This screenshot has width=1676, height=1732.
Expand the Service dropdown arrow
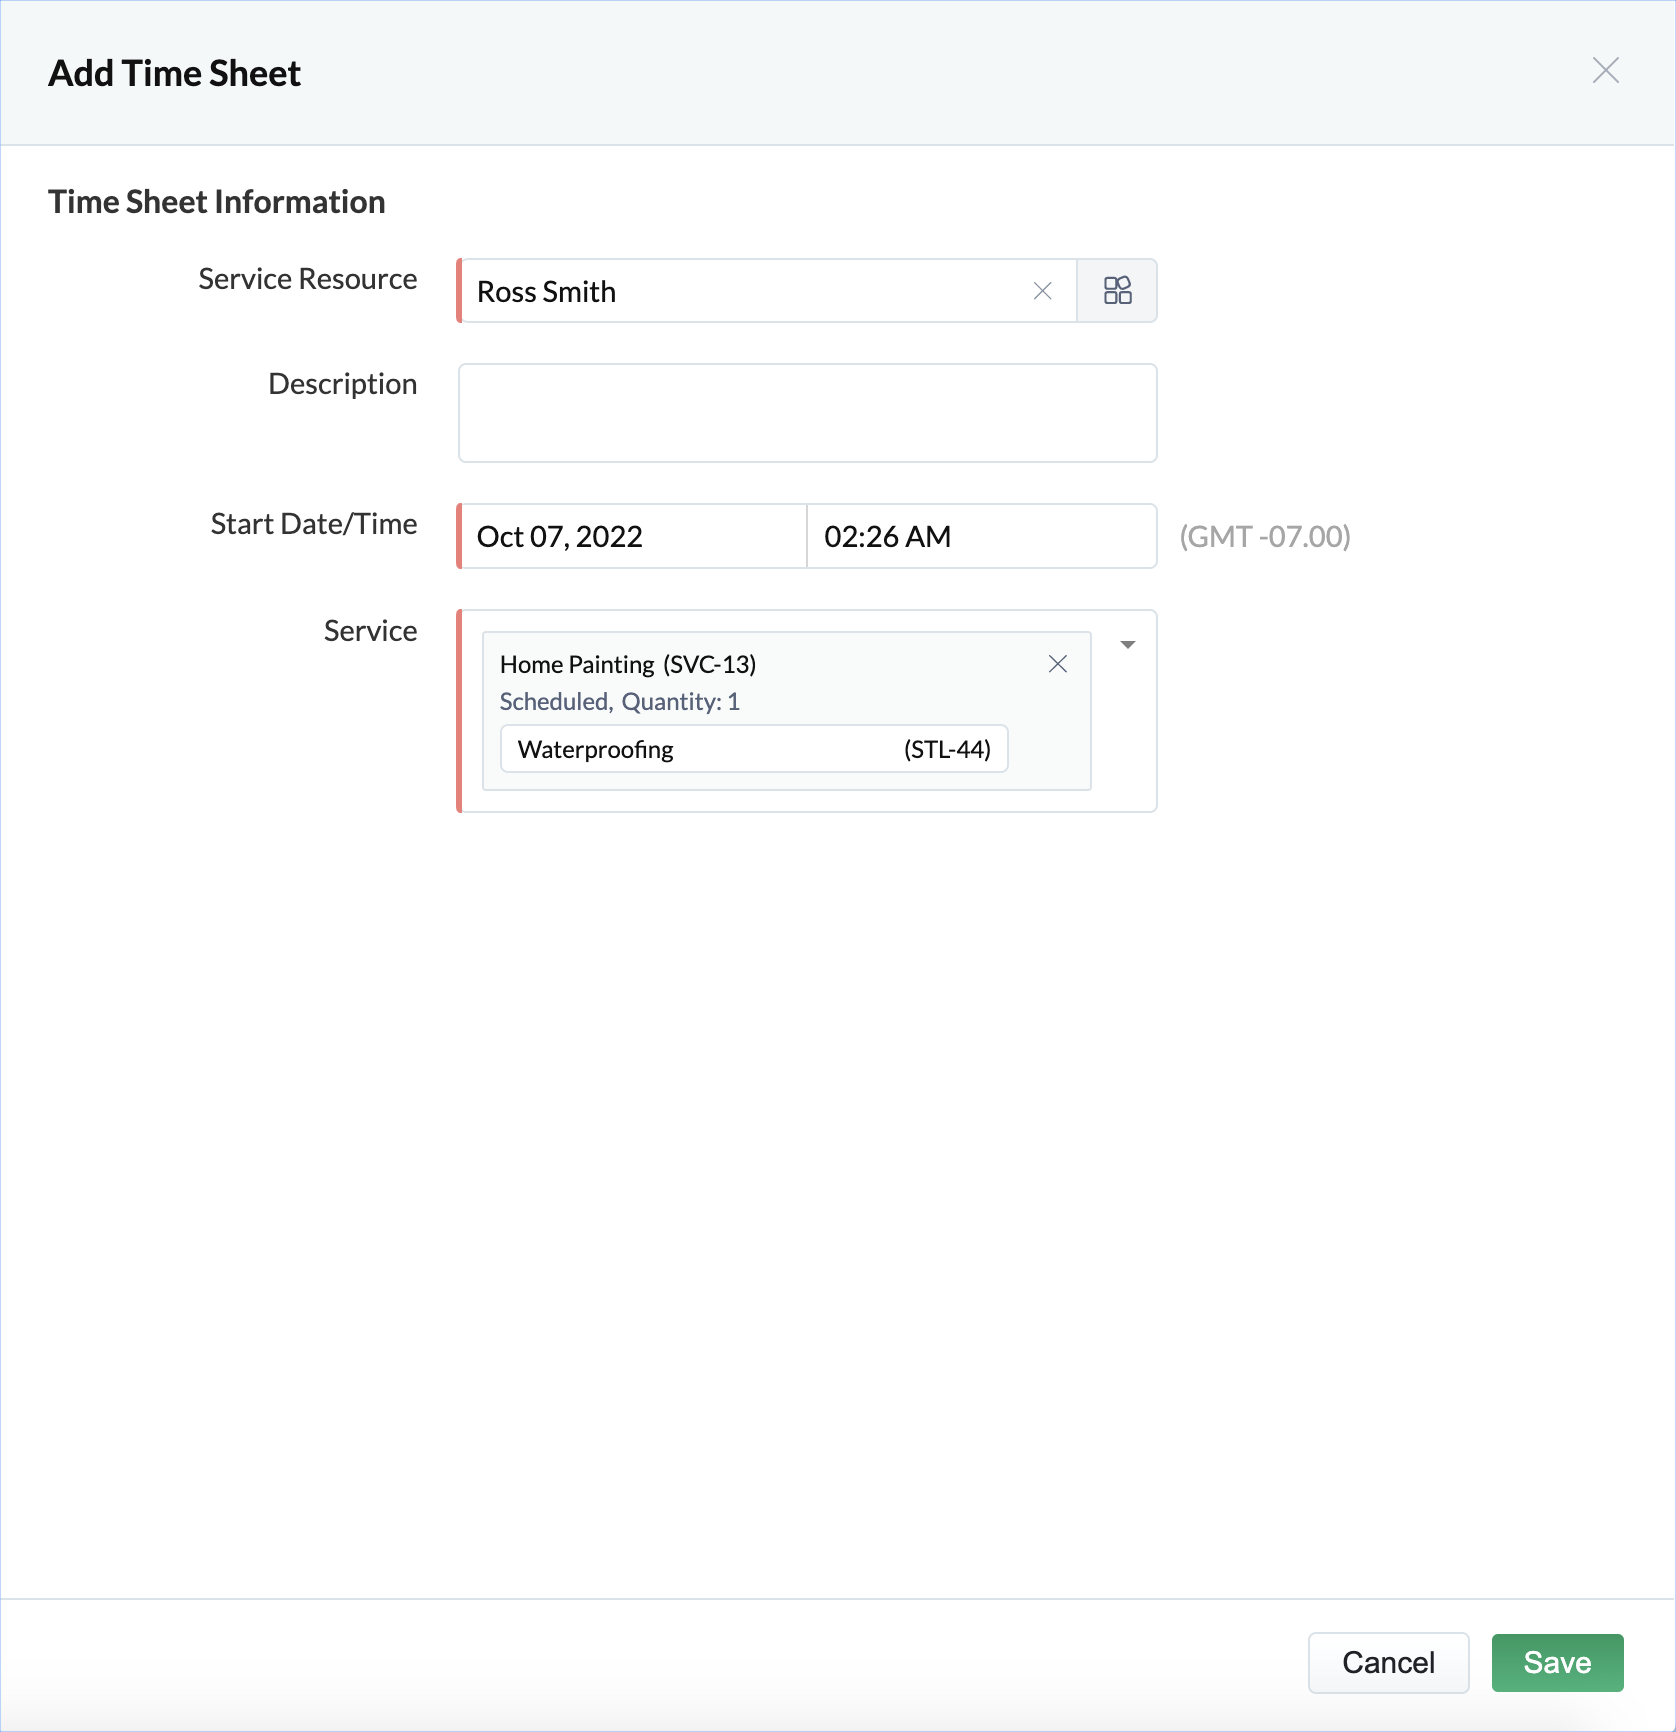1128,645
